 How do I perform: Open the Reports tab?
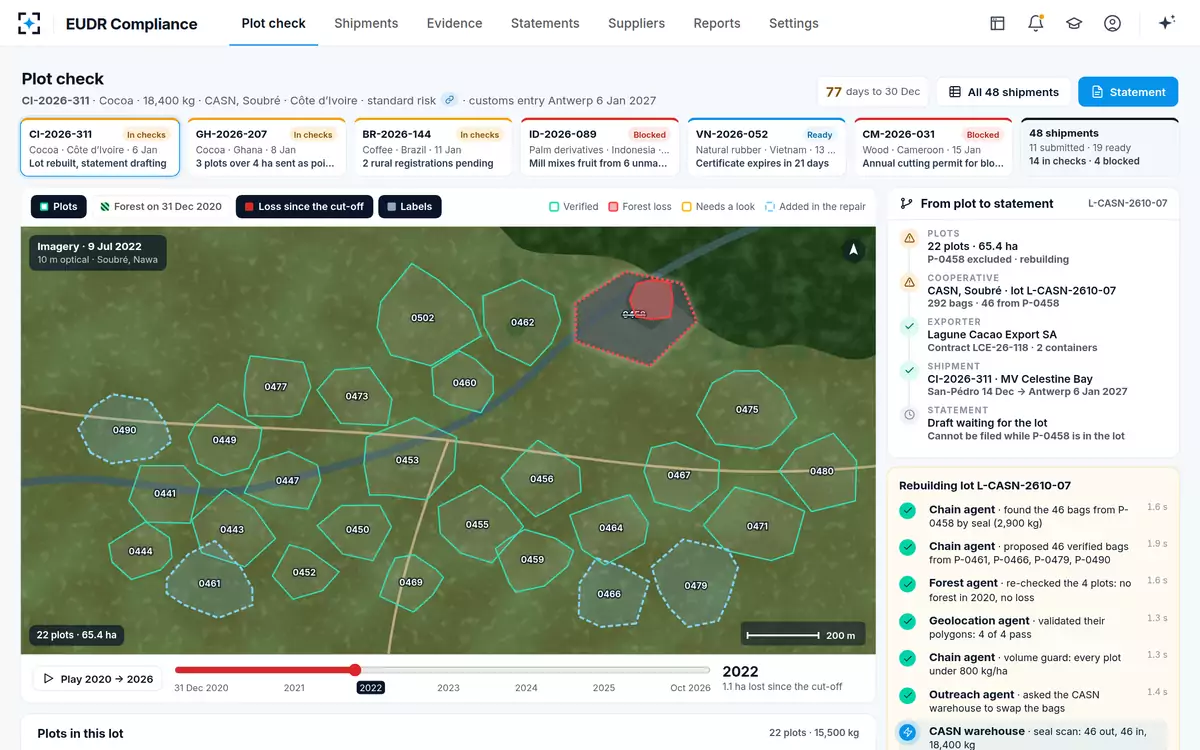[717, 23]
